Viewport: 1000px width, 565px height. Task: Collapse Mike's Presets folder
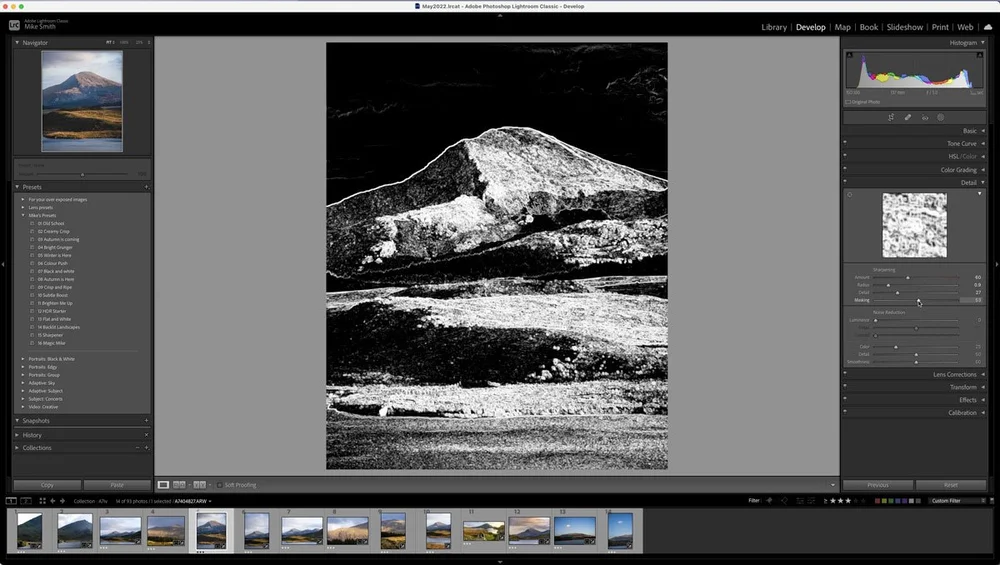point(23,216)
